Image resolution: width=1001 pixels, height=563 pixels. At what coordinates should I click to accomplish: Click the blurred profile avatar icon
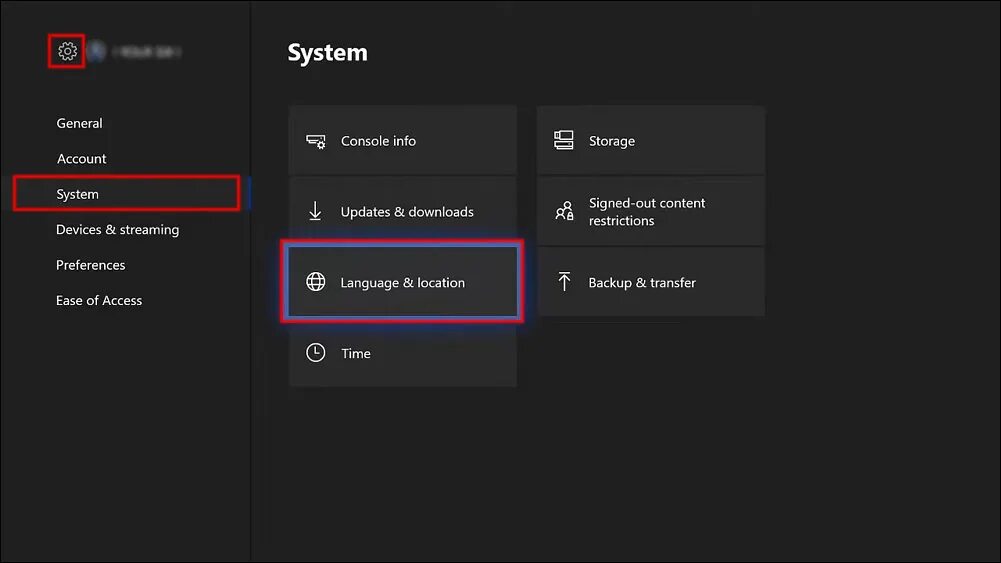click(96, 51)
